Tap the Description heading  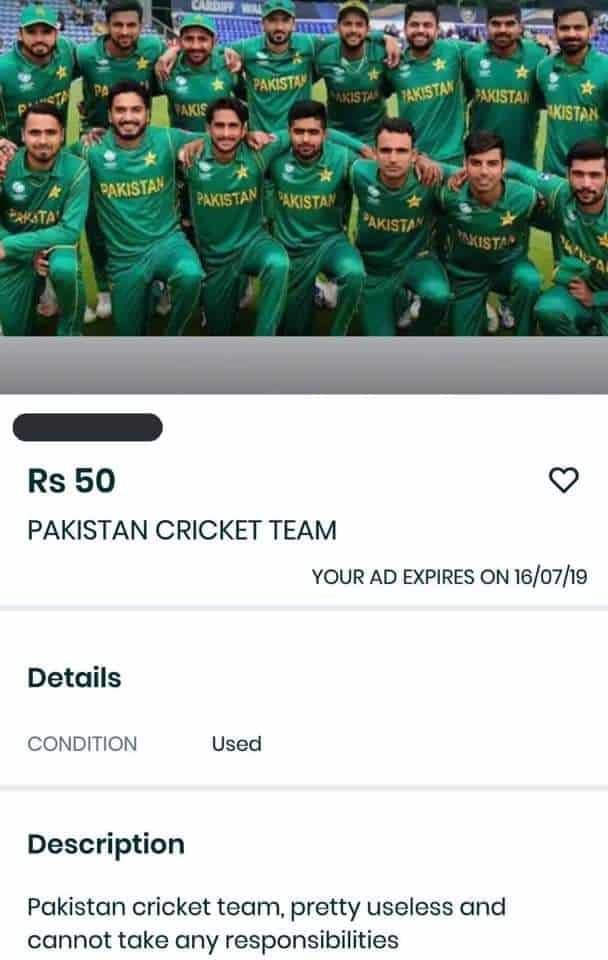point(106,844)
